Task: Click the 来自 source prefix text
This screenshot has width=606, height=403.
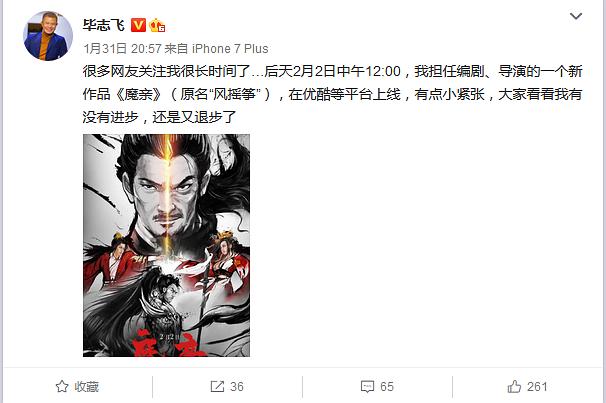Action: tap(176, 49)
